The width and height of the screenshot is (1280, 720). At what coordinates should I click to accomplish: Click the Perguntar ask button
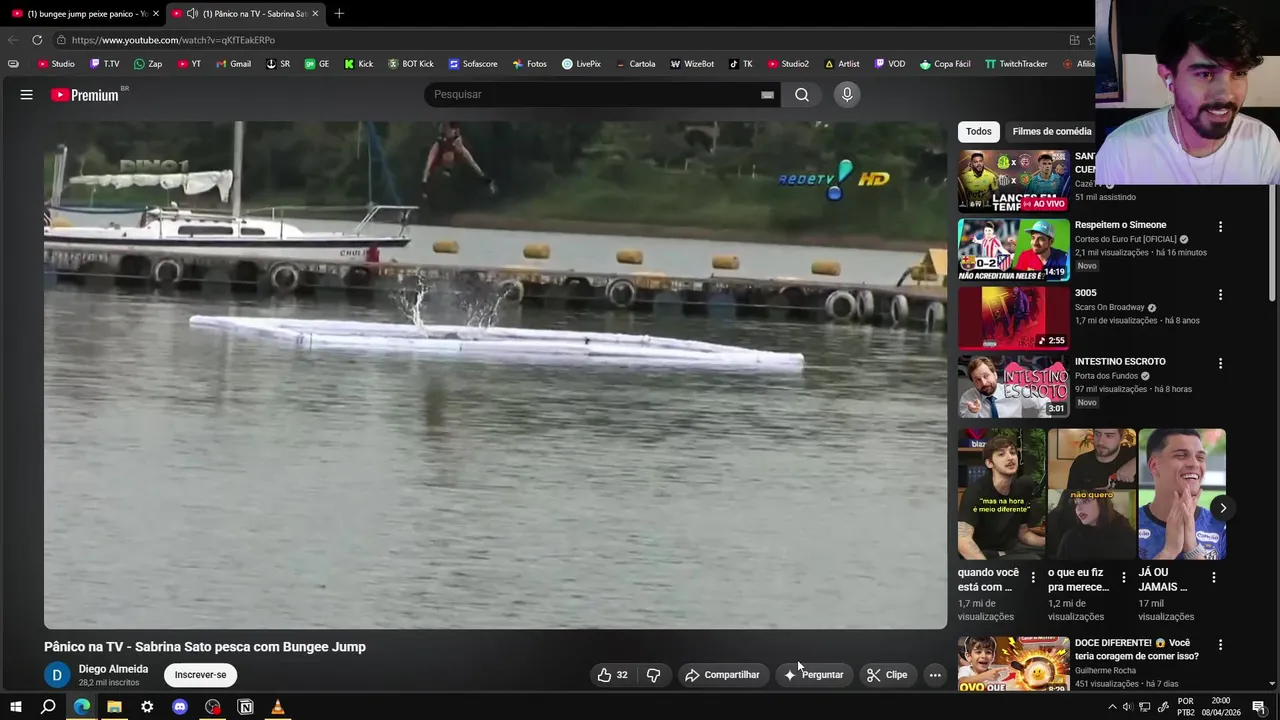click(814, 675)
